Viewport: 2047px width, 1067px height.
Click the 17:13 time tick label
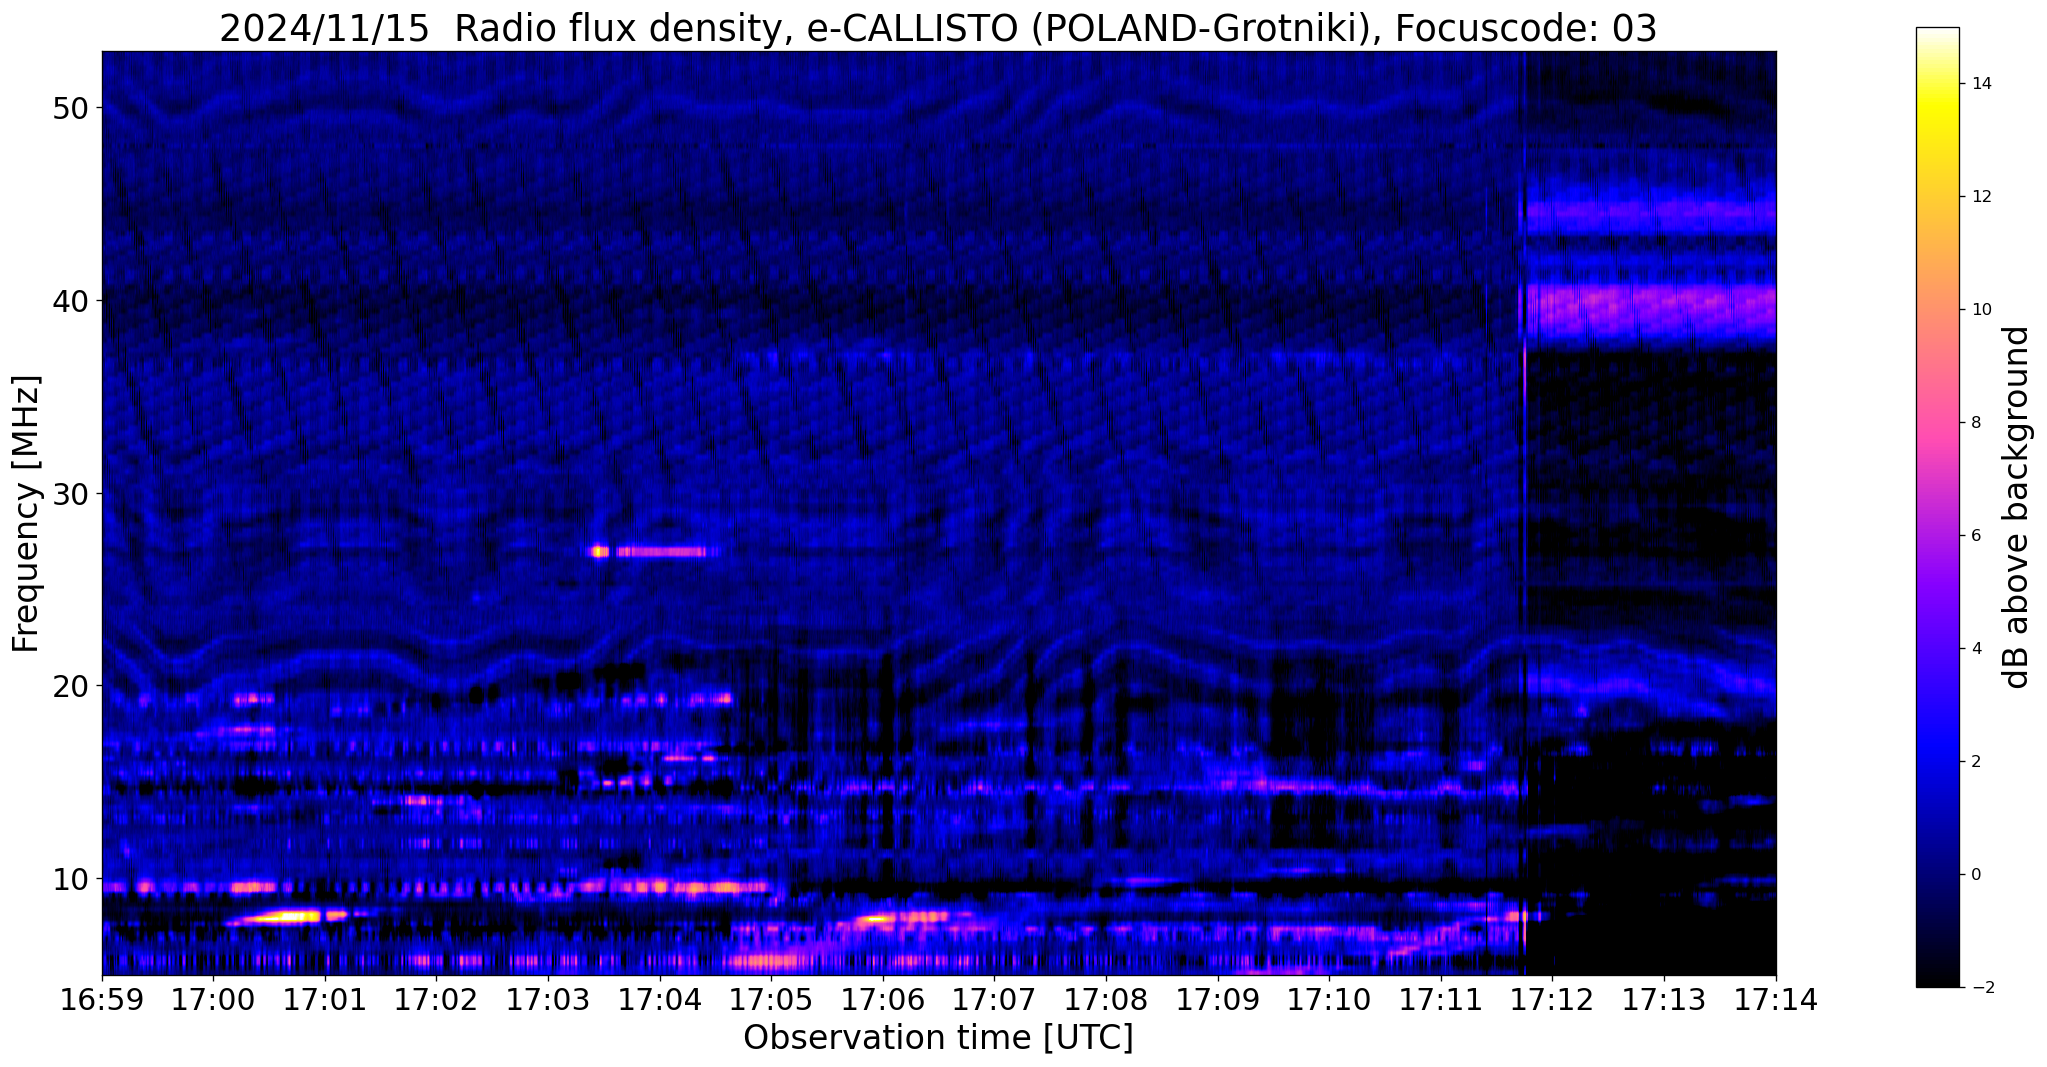tap(1665, 999)
